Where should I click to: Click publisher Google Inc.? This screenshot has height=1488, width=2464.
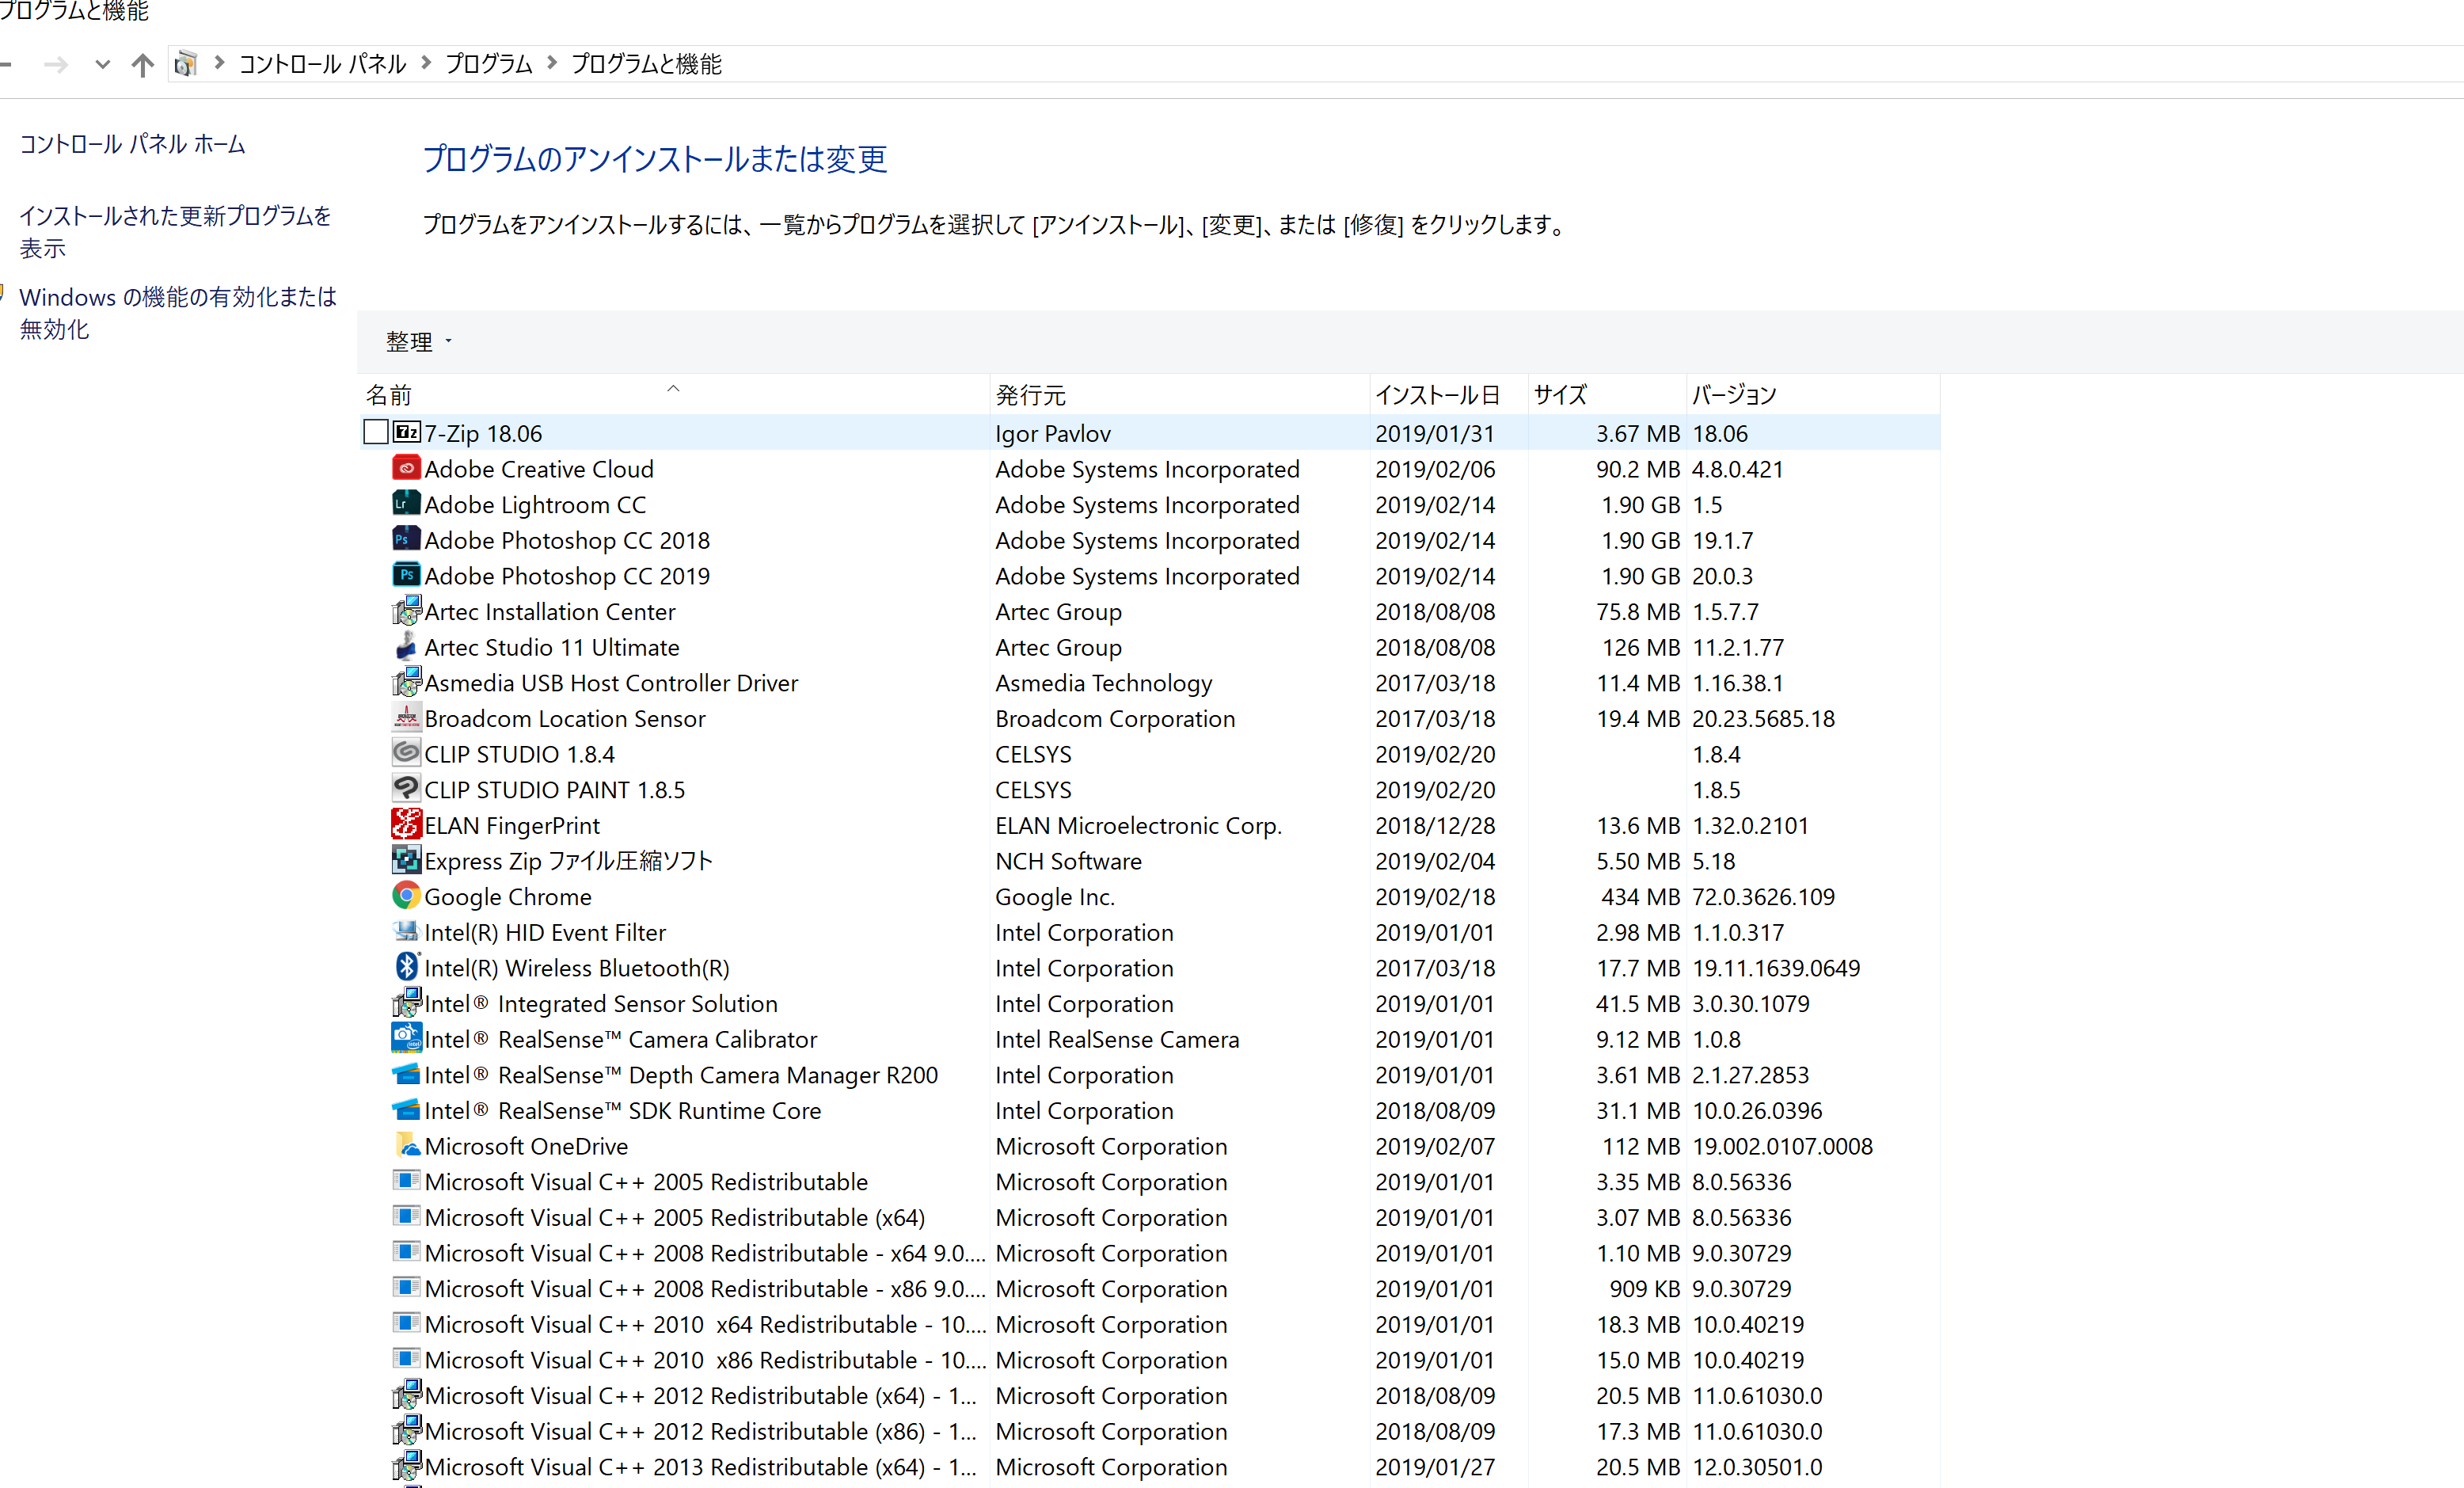[1055, 897]
